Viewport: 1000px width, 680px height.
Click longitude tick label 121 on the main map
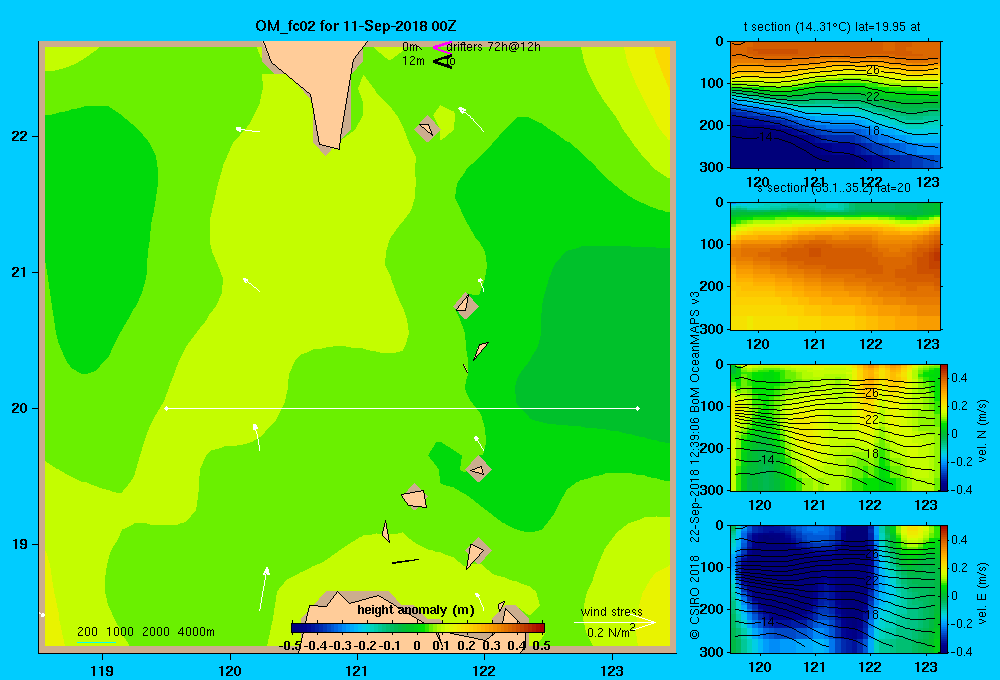click(357, 670)
